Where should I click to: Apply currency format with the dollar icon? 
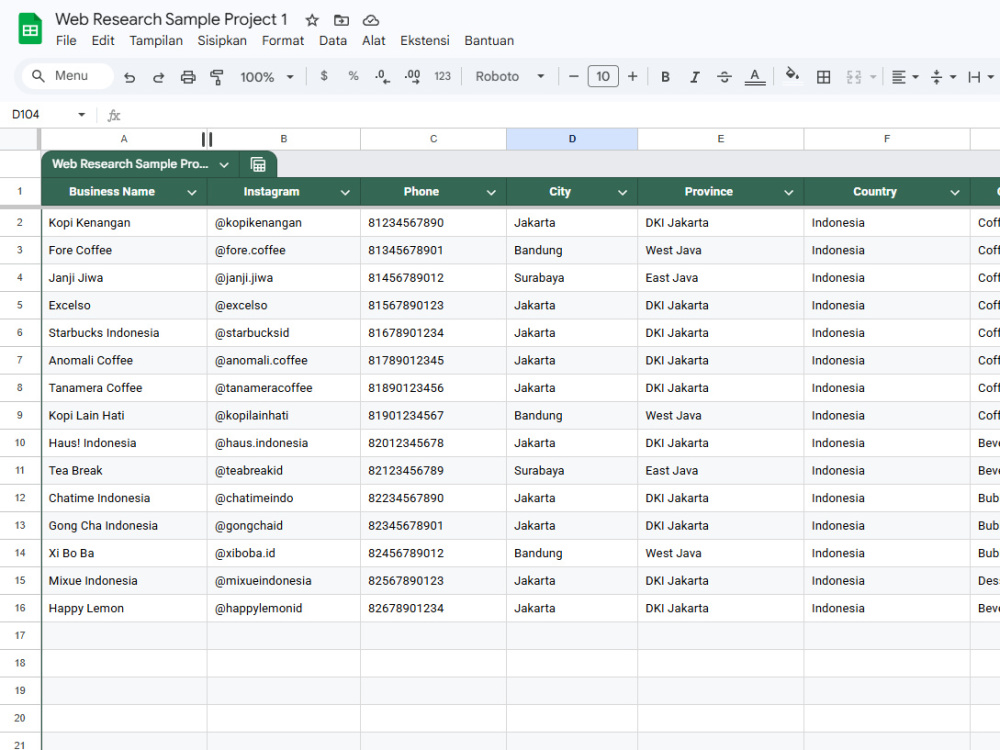coord(324,76)
